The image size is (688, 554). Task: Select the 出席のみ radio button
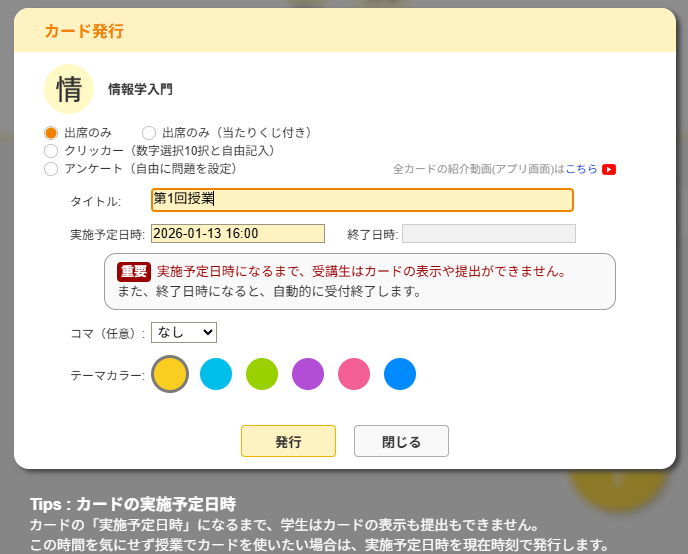[x=51, y=132]
